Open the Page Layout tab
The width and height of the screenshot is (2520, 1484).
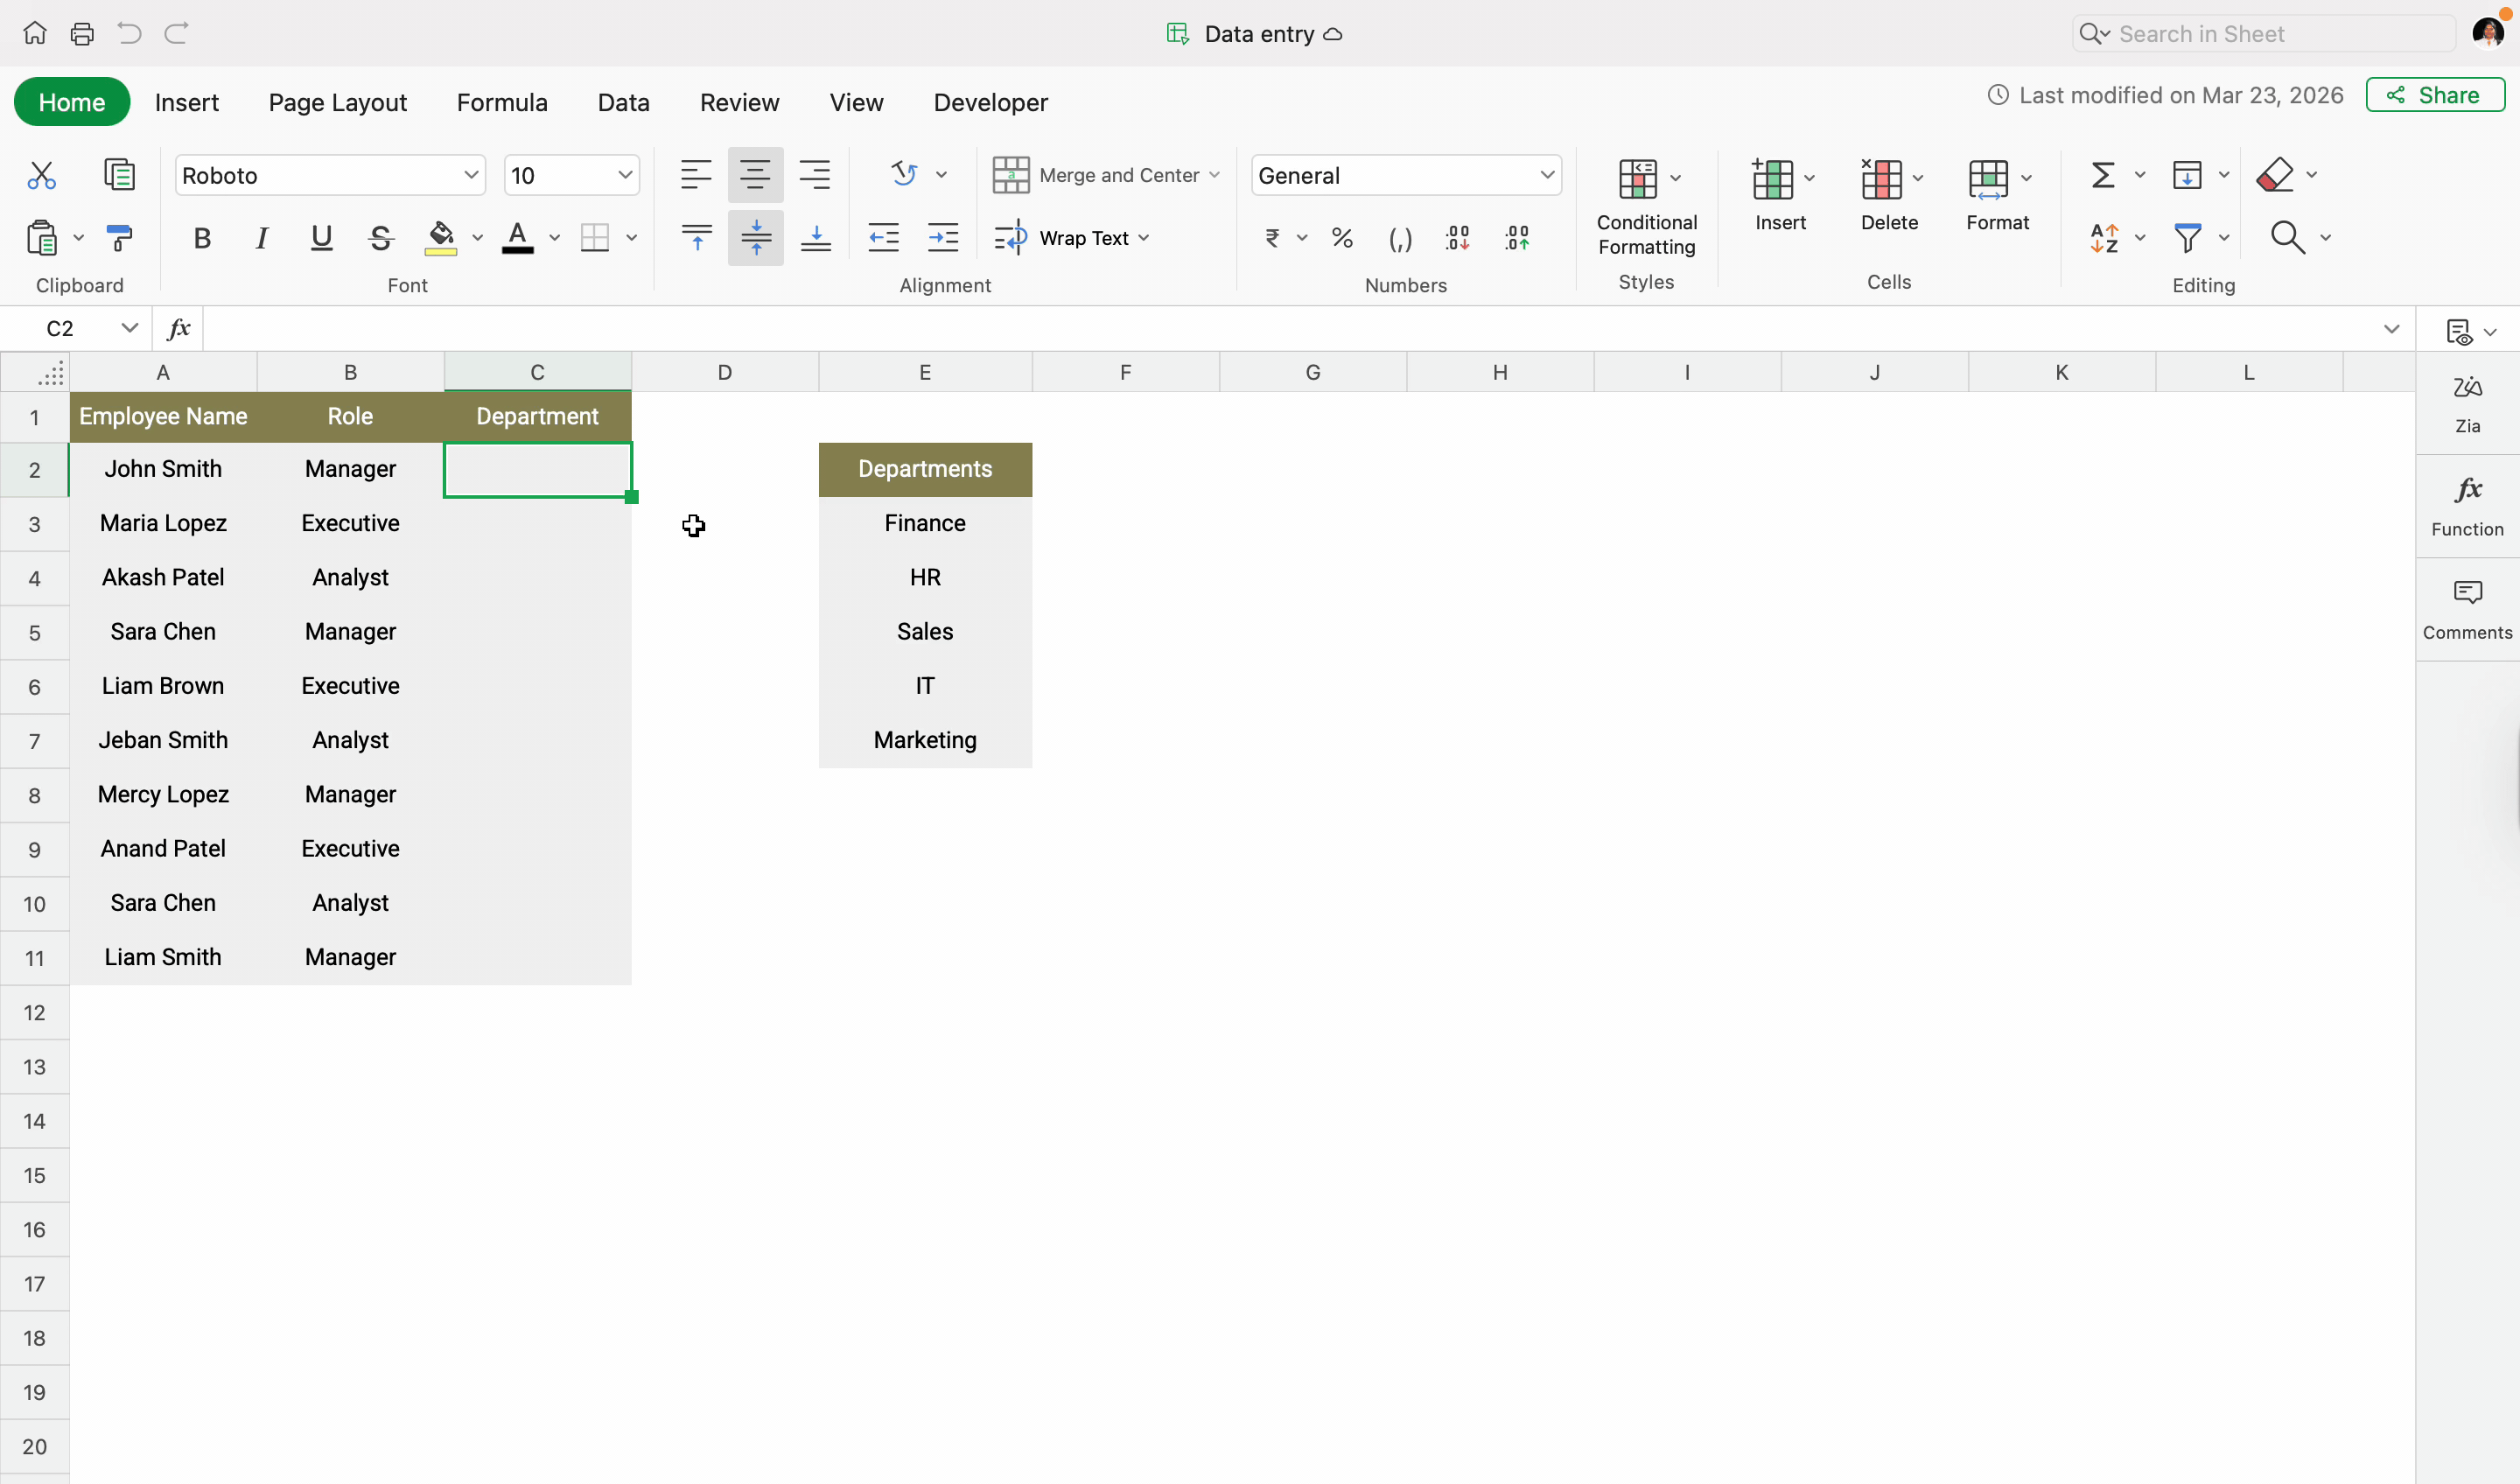click(337, 102)
